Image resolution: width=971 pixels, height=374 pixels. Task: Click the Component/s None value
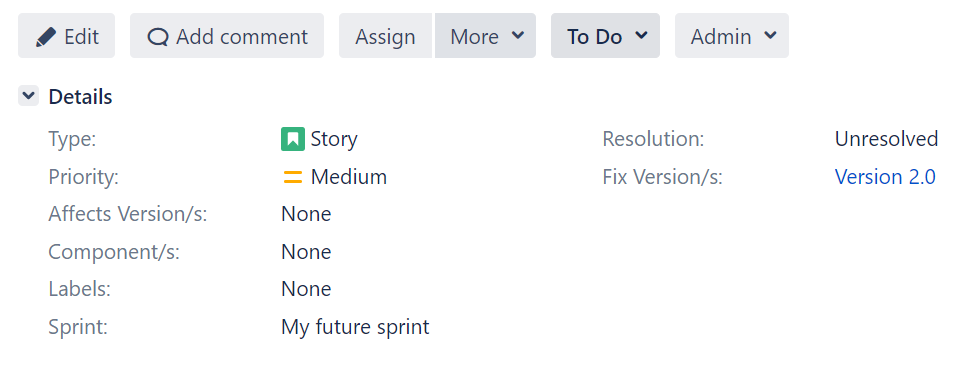click(x=306, y=252)
